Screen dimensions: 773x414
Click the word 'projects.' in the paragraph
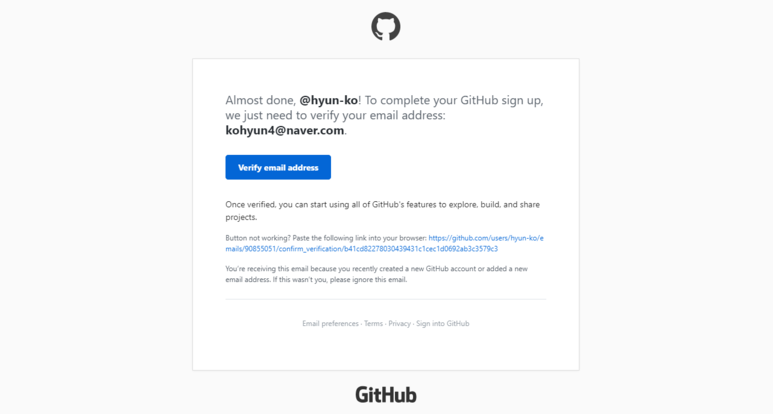click(x=241, y=217)
